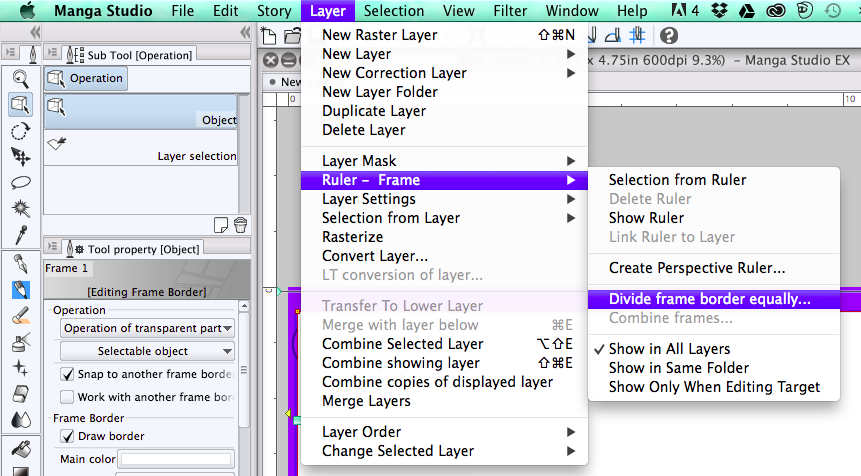Screen dimensions: 861x476
Task: Activate the Auto select magic wand tool
Action: (x=20, y=208)
